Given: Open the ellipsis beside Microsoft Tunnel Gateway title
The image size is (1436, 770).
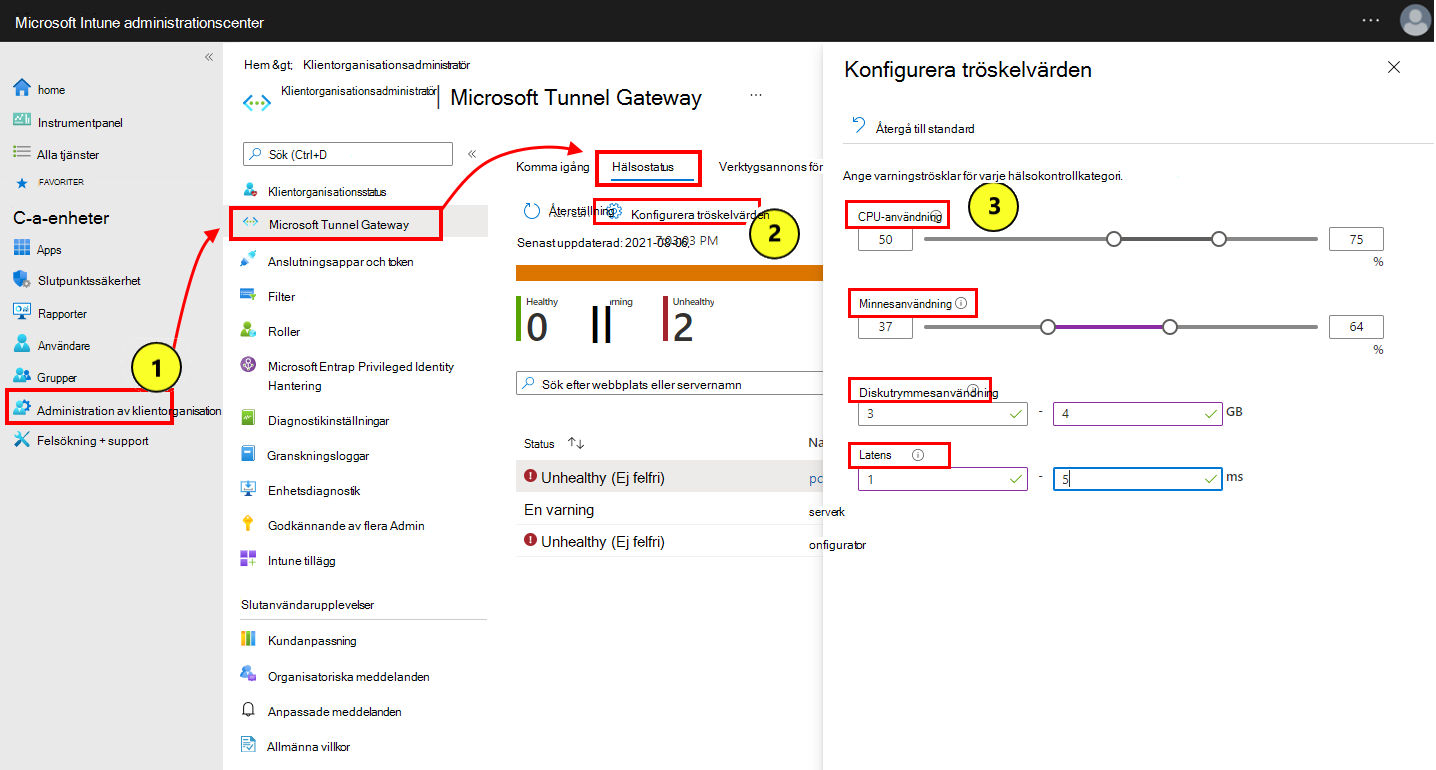Looking at the screenshot, I should pos(756,94).
